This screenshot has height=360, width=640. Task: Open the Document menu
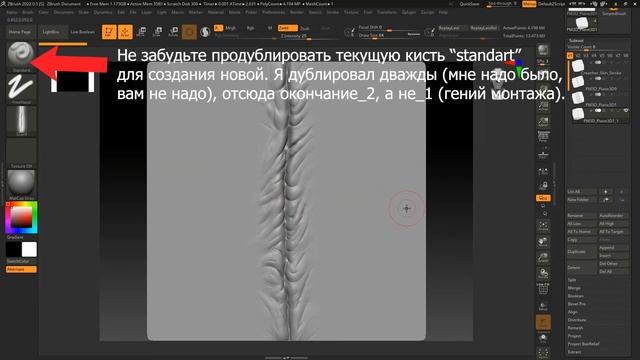(64, 12)
